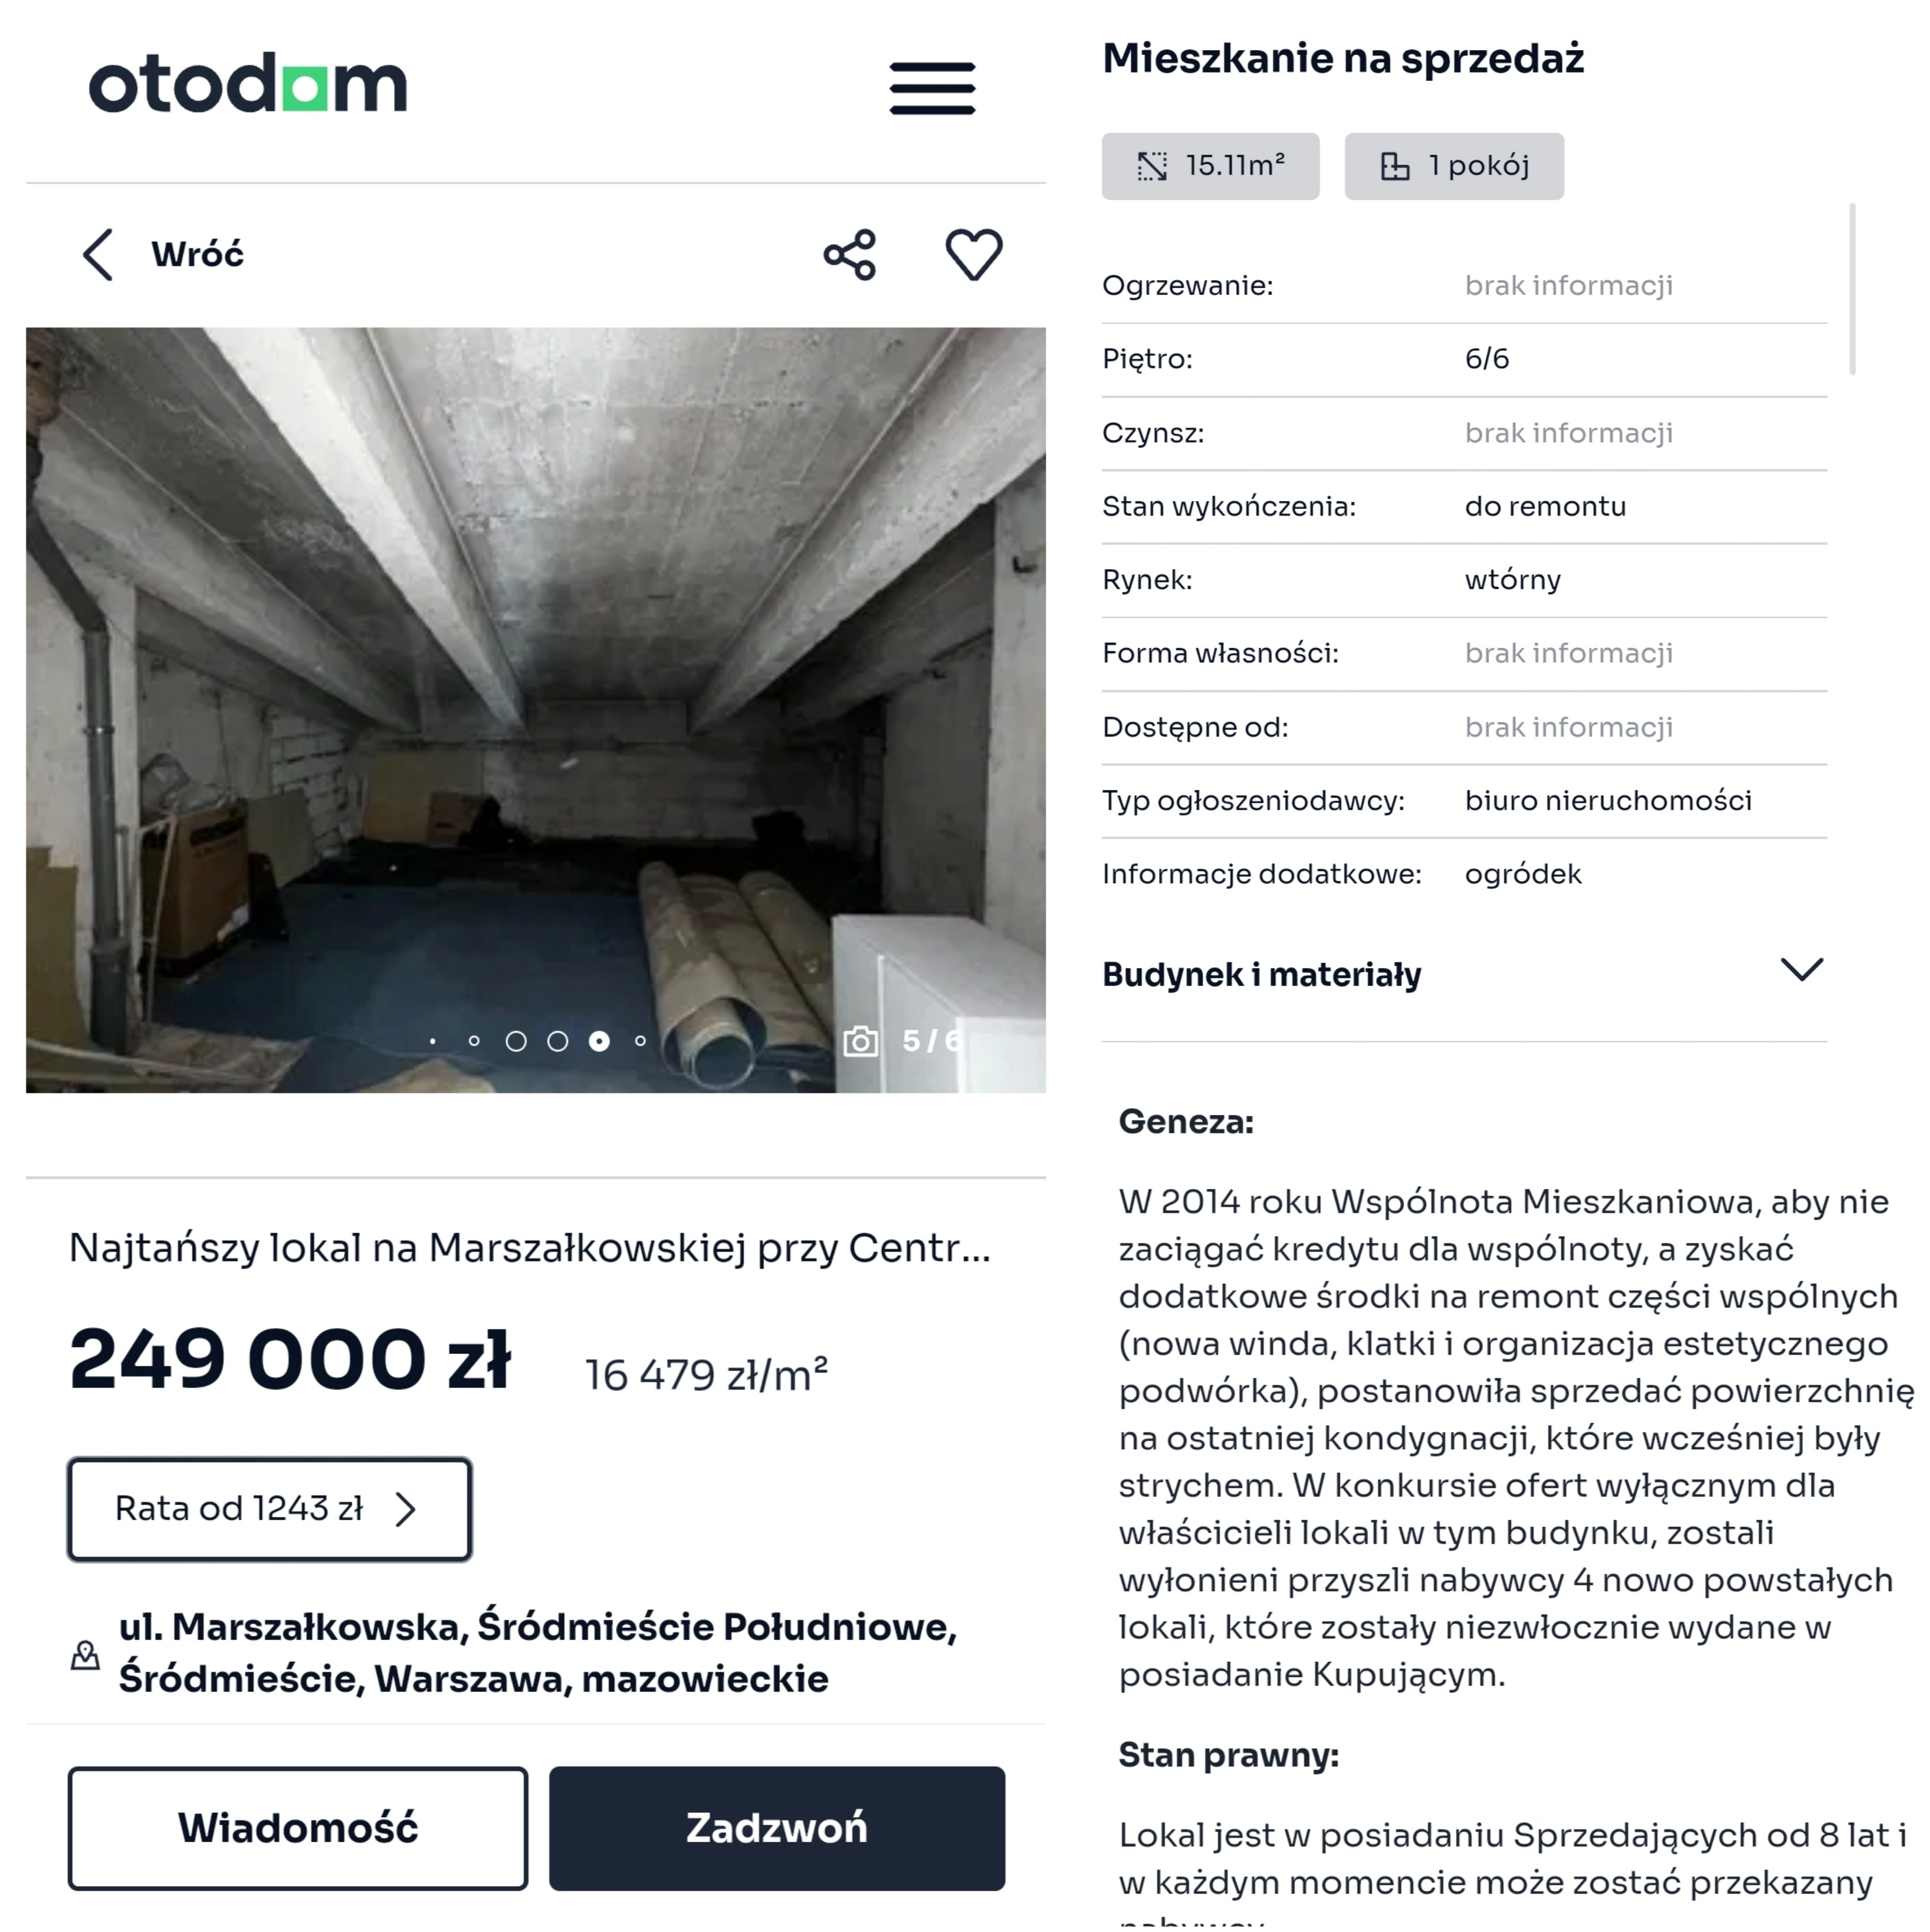Save listing with the heart icon

coord(973,255)
